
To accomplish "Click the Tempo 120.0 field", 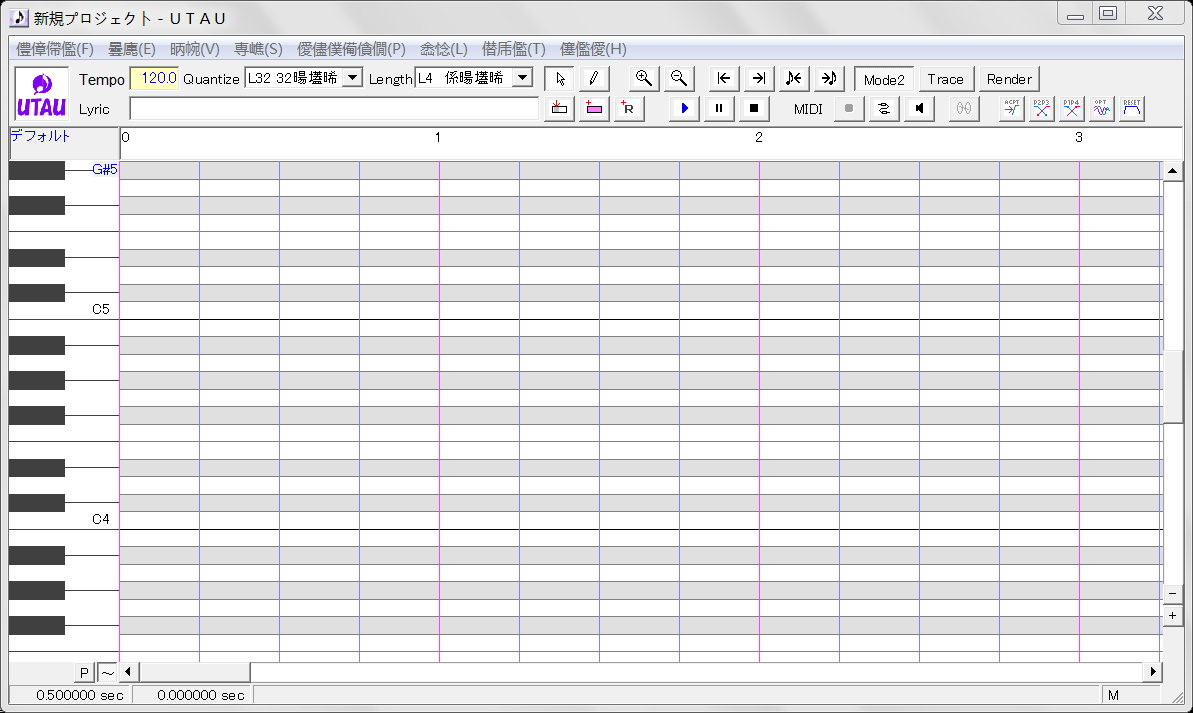I will tap(154, 78).
